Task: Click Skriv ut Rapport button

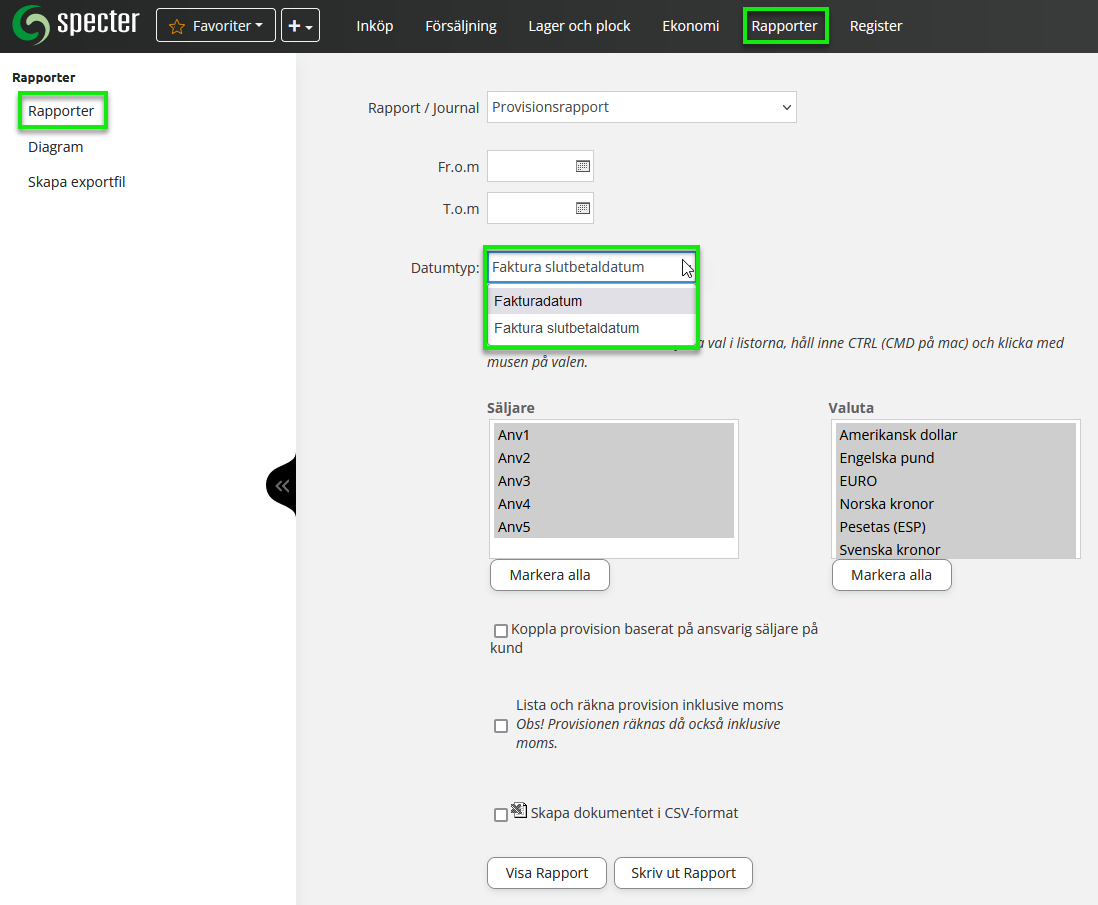Action: point(683,873)
